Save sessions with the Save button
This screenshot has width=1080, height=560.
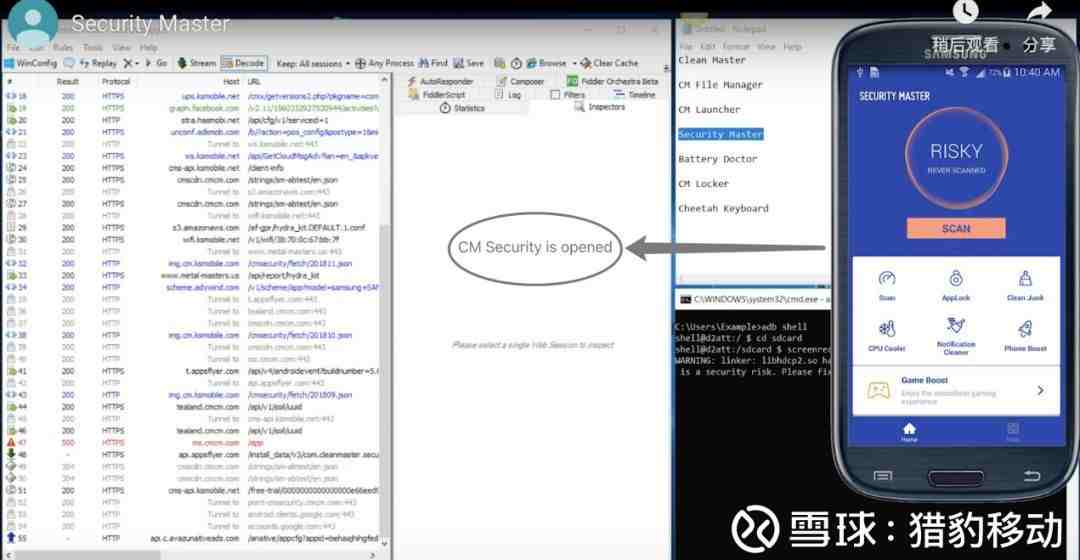click(x=468, y=63)
